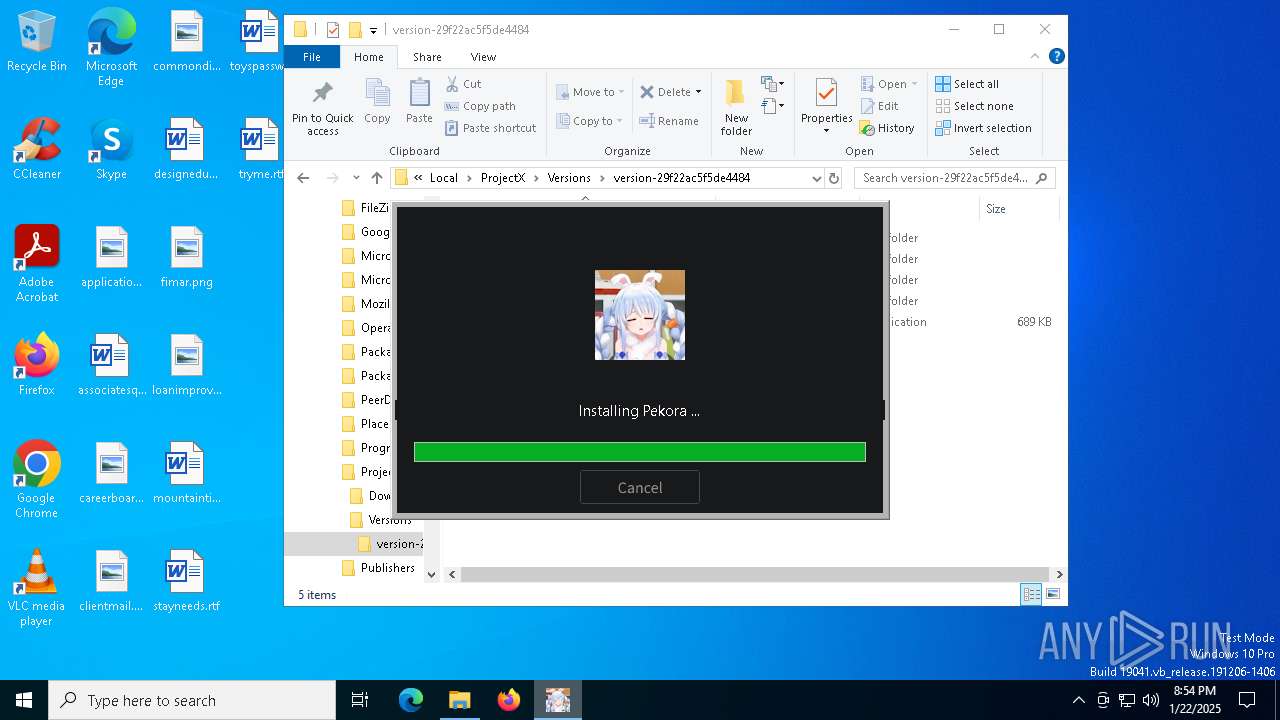Open the Google Chrome desktop shortcut
The width and height of the screenshot is (1280, 720).
pyautogui.click(x=37, y=480)
